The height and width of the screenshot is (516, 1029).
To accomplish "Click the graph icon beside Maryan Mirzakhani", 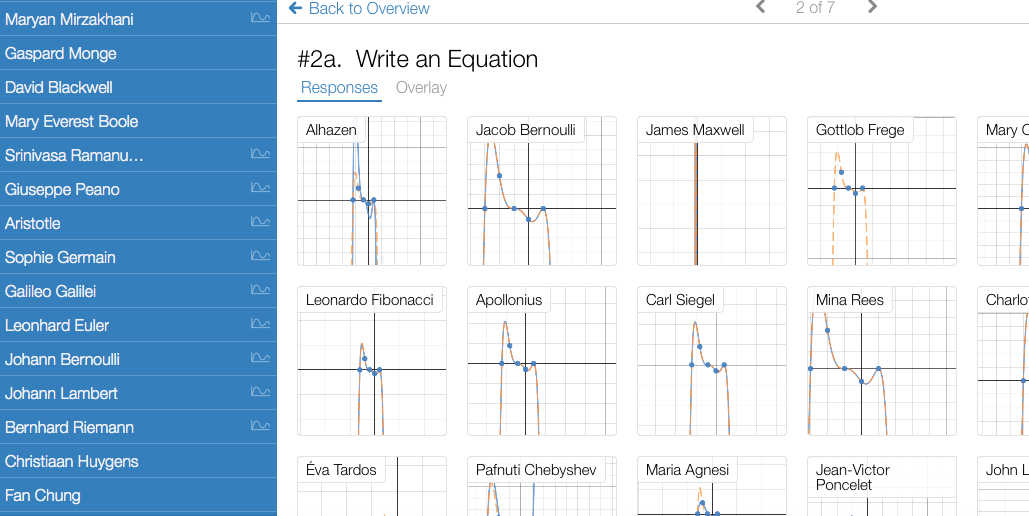I will [x=260, y=19].
